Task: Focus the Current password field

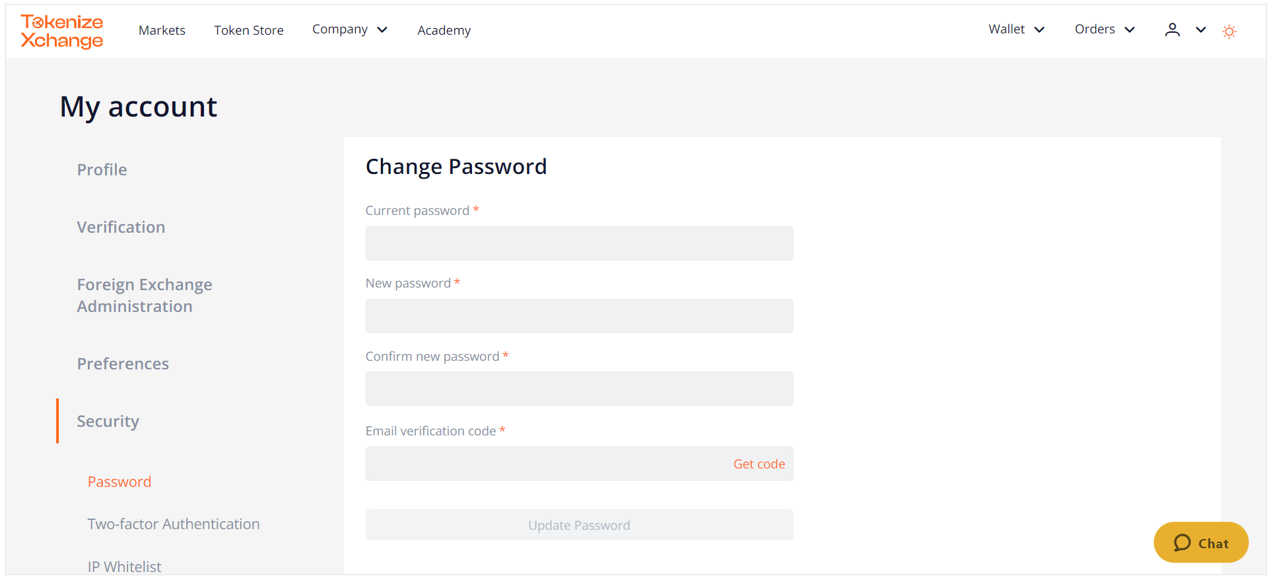Action: (579, 243)
